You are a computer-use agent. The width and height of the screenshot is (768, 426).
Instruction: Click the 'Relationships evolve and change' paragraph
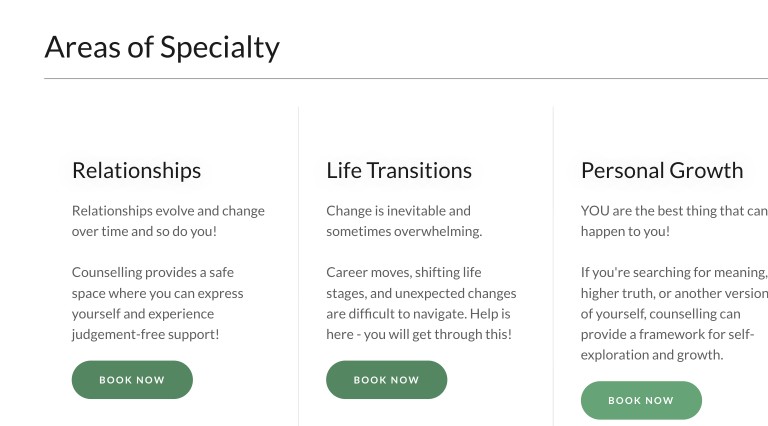coord(168,221)
